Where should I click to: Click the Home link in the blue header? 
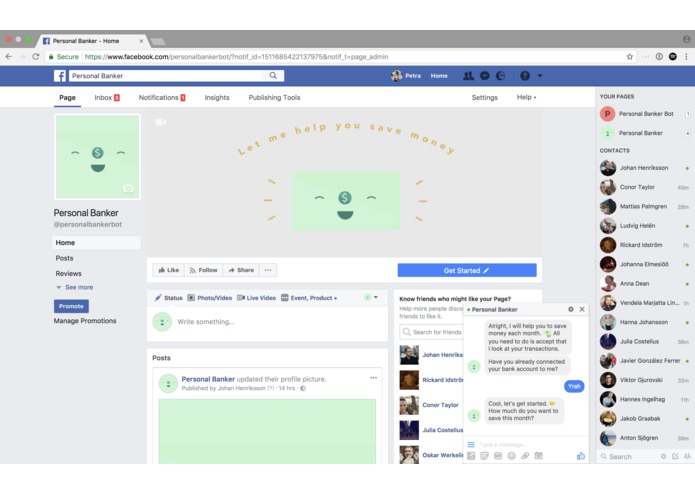439,76
